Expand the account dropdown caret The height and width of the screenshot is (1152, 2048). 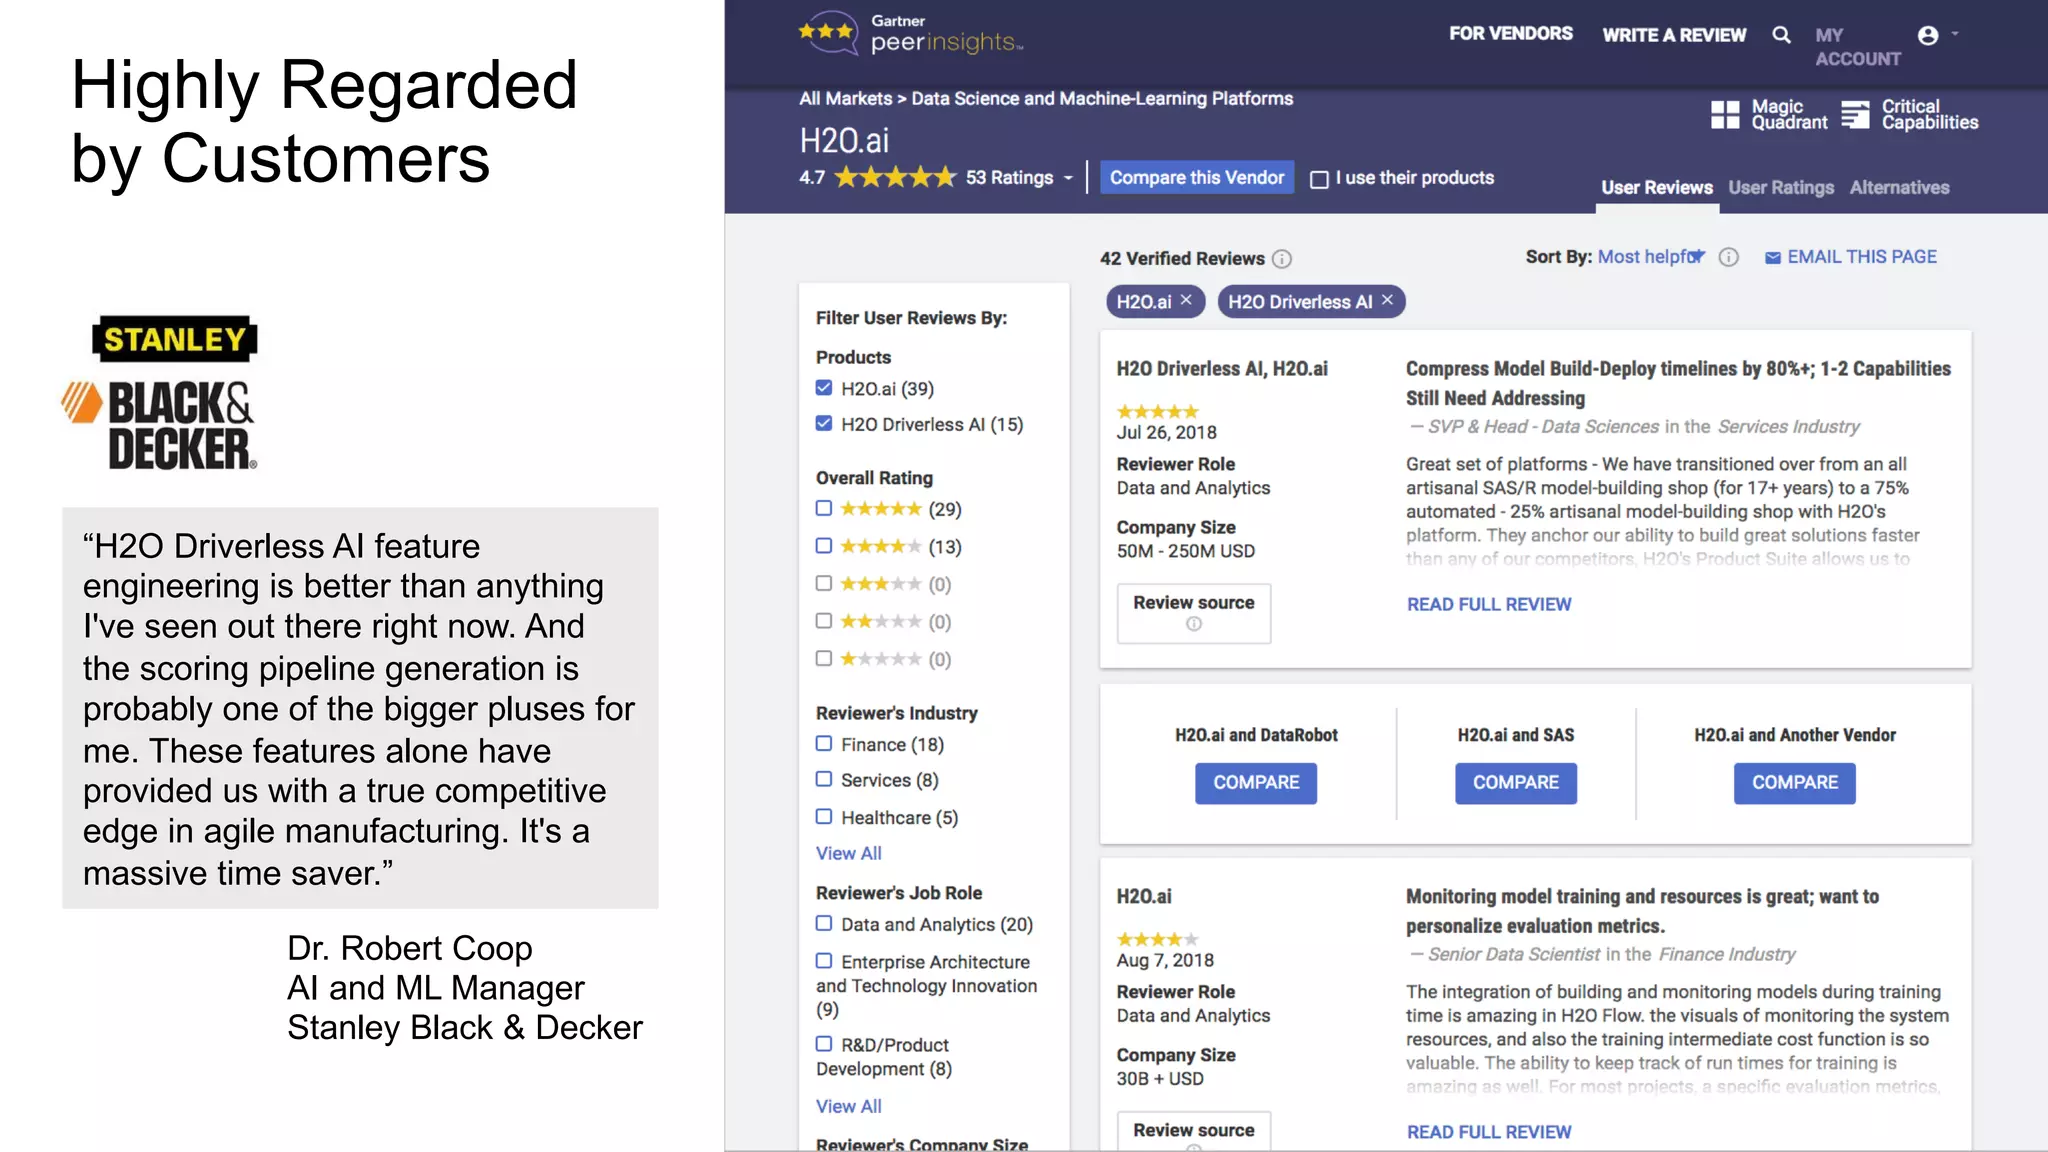click(x=1955, y=34)
